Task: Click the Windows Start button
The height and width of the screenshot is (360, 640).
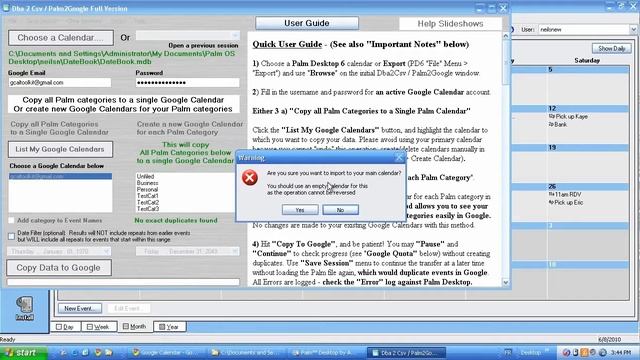Action: [x=24, y=352]
